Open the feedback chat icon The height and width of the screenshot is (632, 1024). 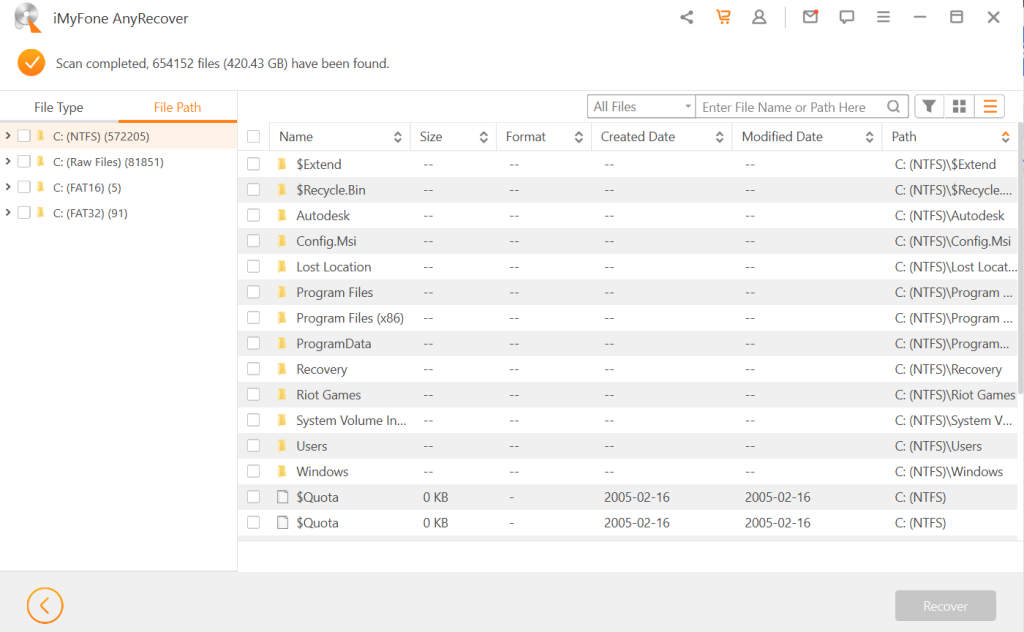tap(847, 17)
